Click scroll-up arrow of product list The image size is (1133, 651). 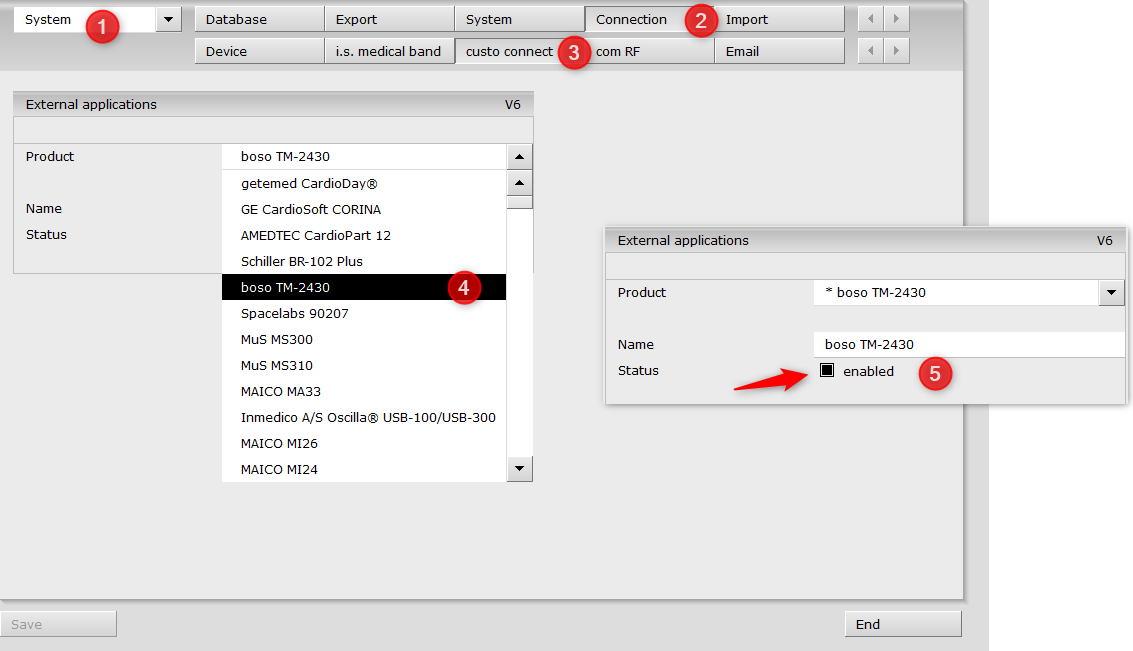[x=520, y=183]
